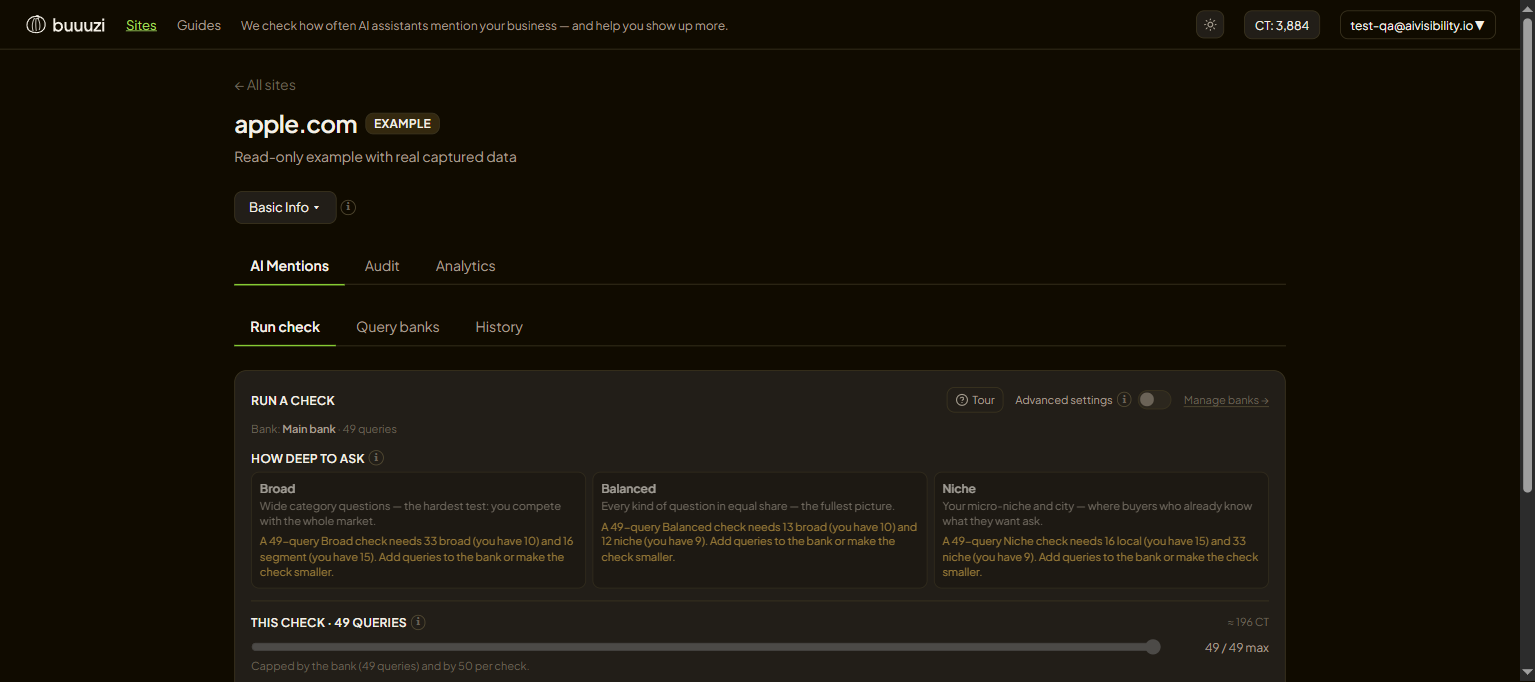Click the buuuzi logo icon
Screen dimensions: 1535x682
point(36,25)
